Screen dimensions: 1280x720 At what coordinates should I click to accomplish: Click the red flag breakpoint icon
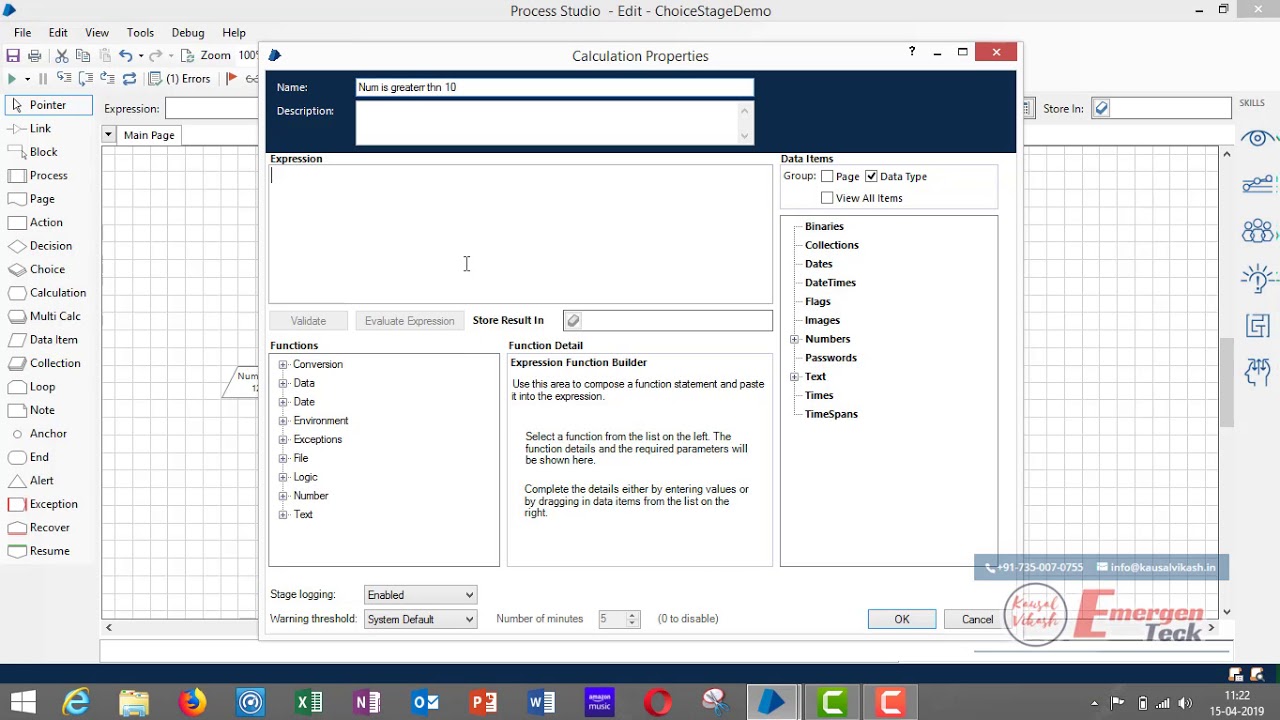(232, 79)
